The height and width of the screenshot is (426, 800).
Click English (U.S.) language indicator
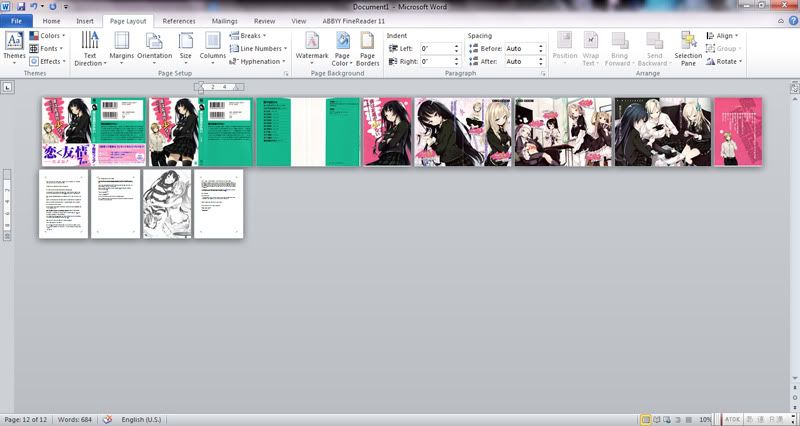click(141, 419)
